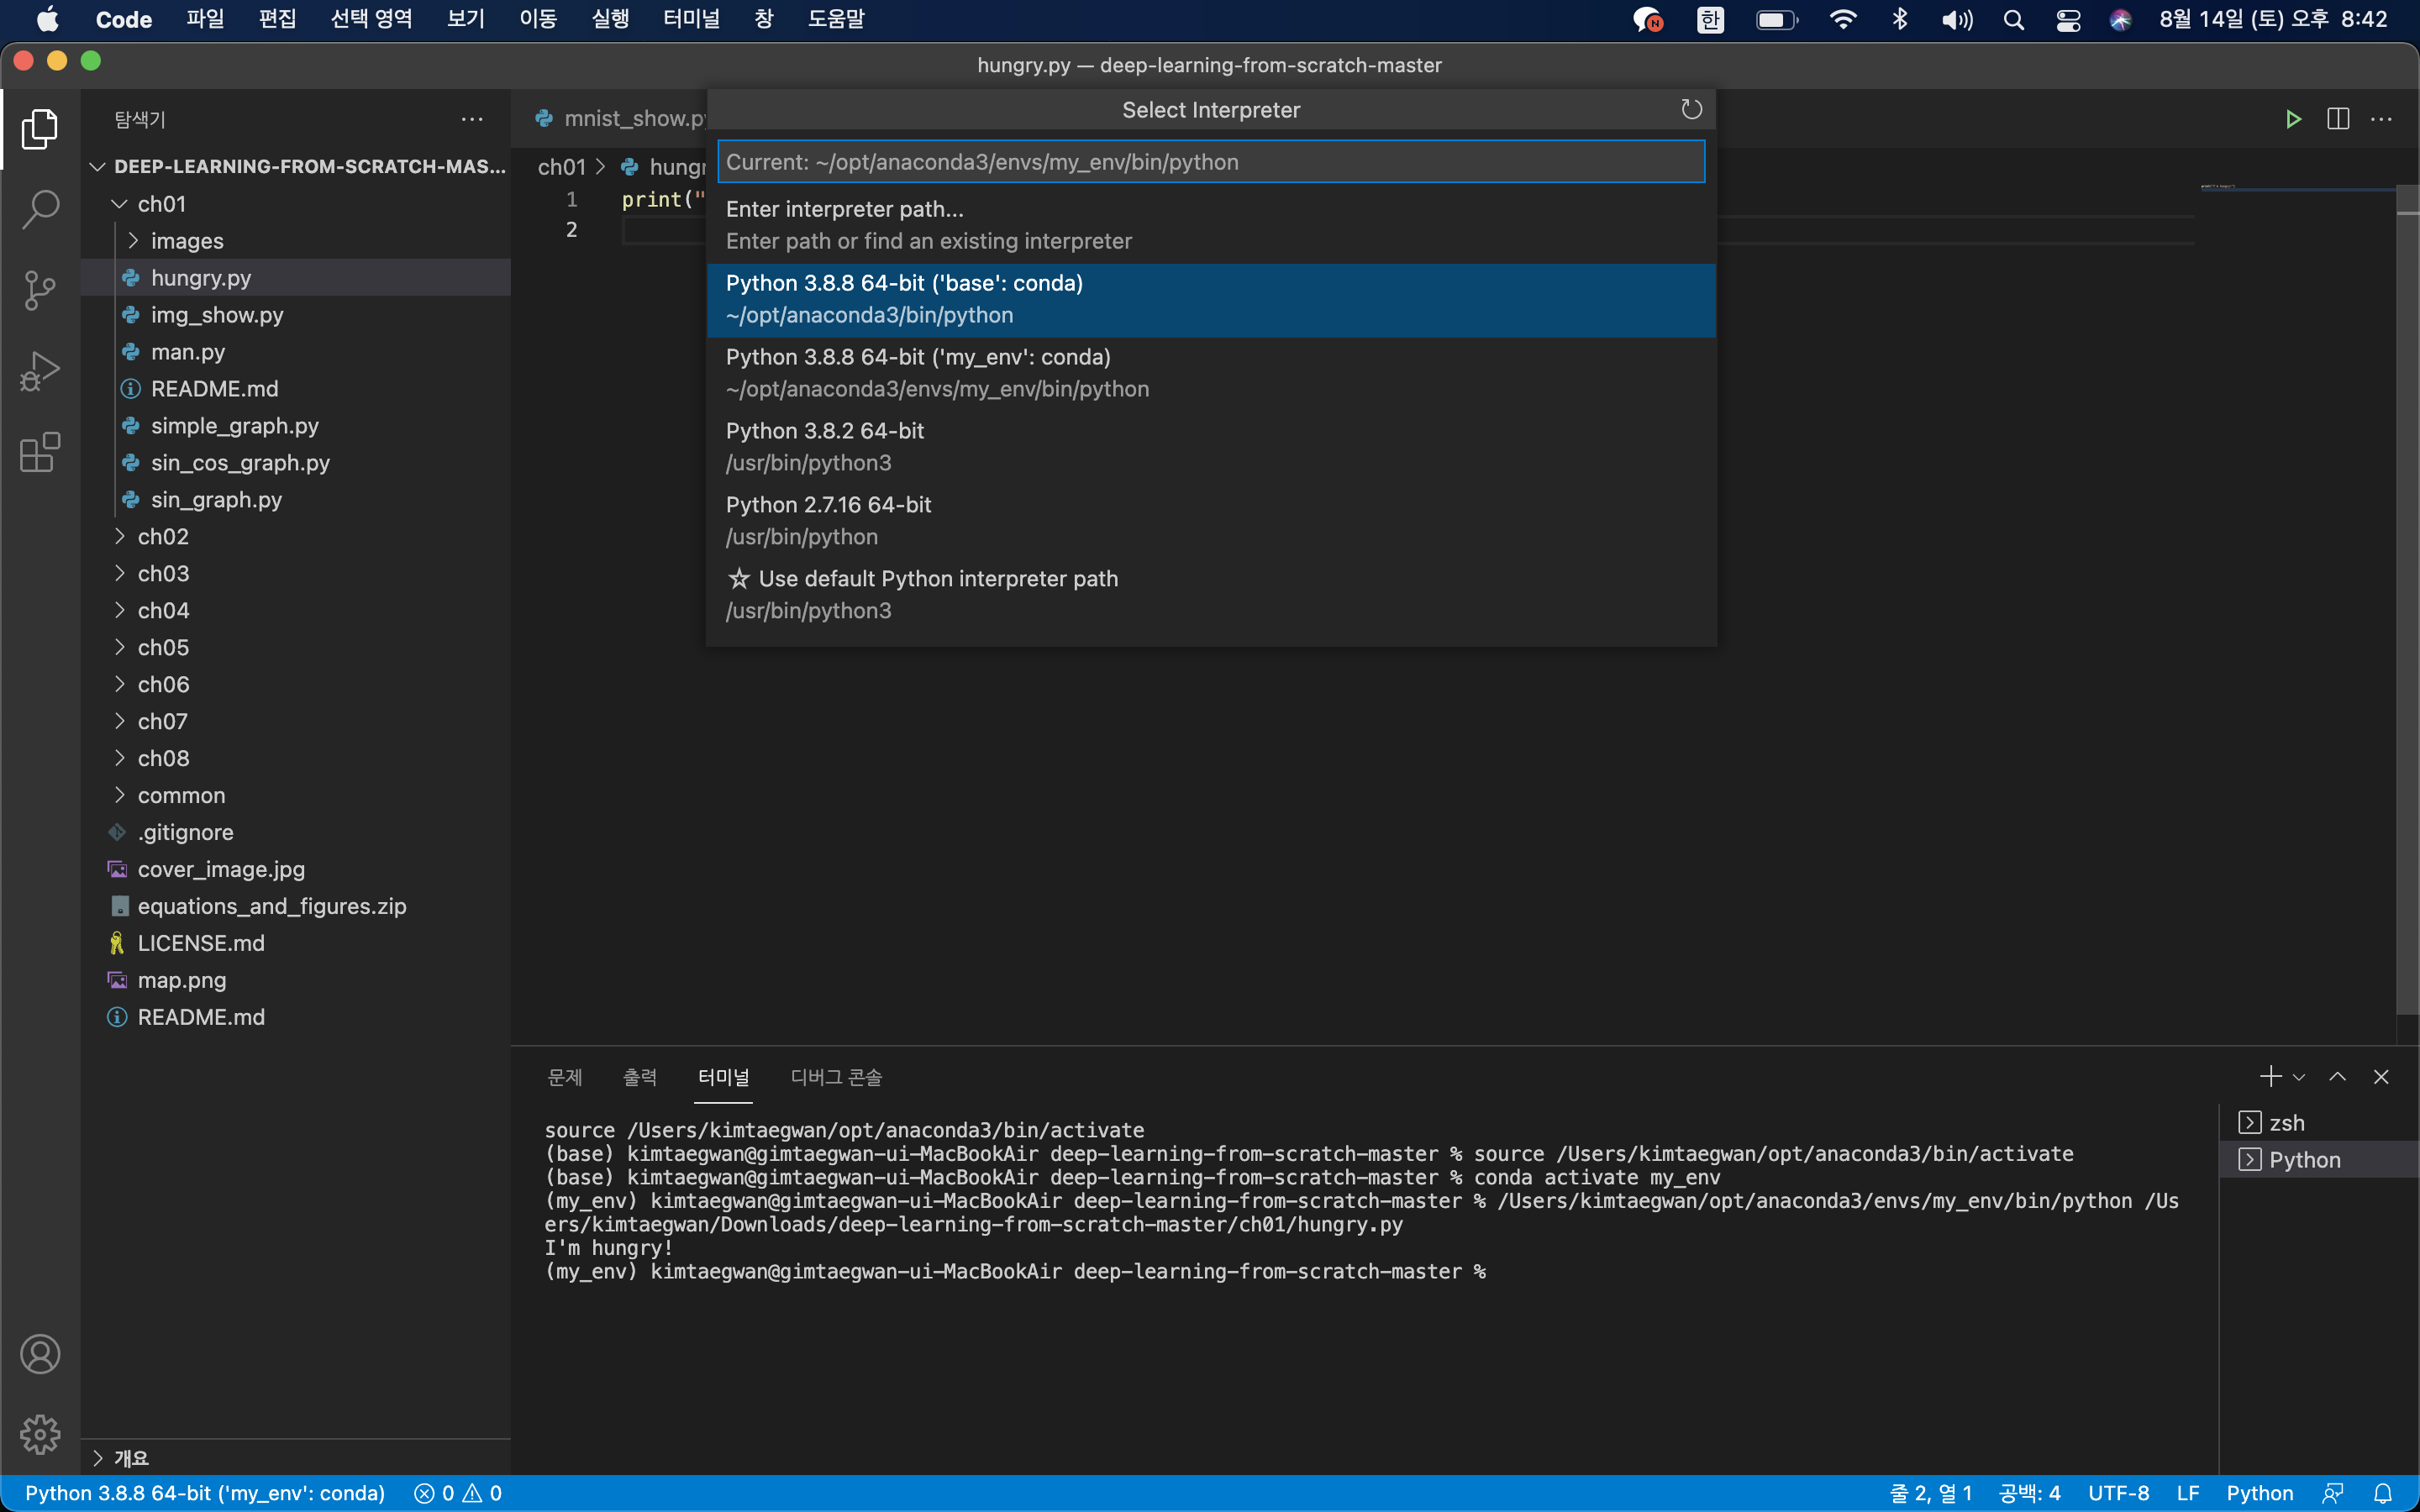This screenshot has width=2420, height=1512.
Task: Click the interpreter path input field
Action: [1210, 162]
